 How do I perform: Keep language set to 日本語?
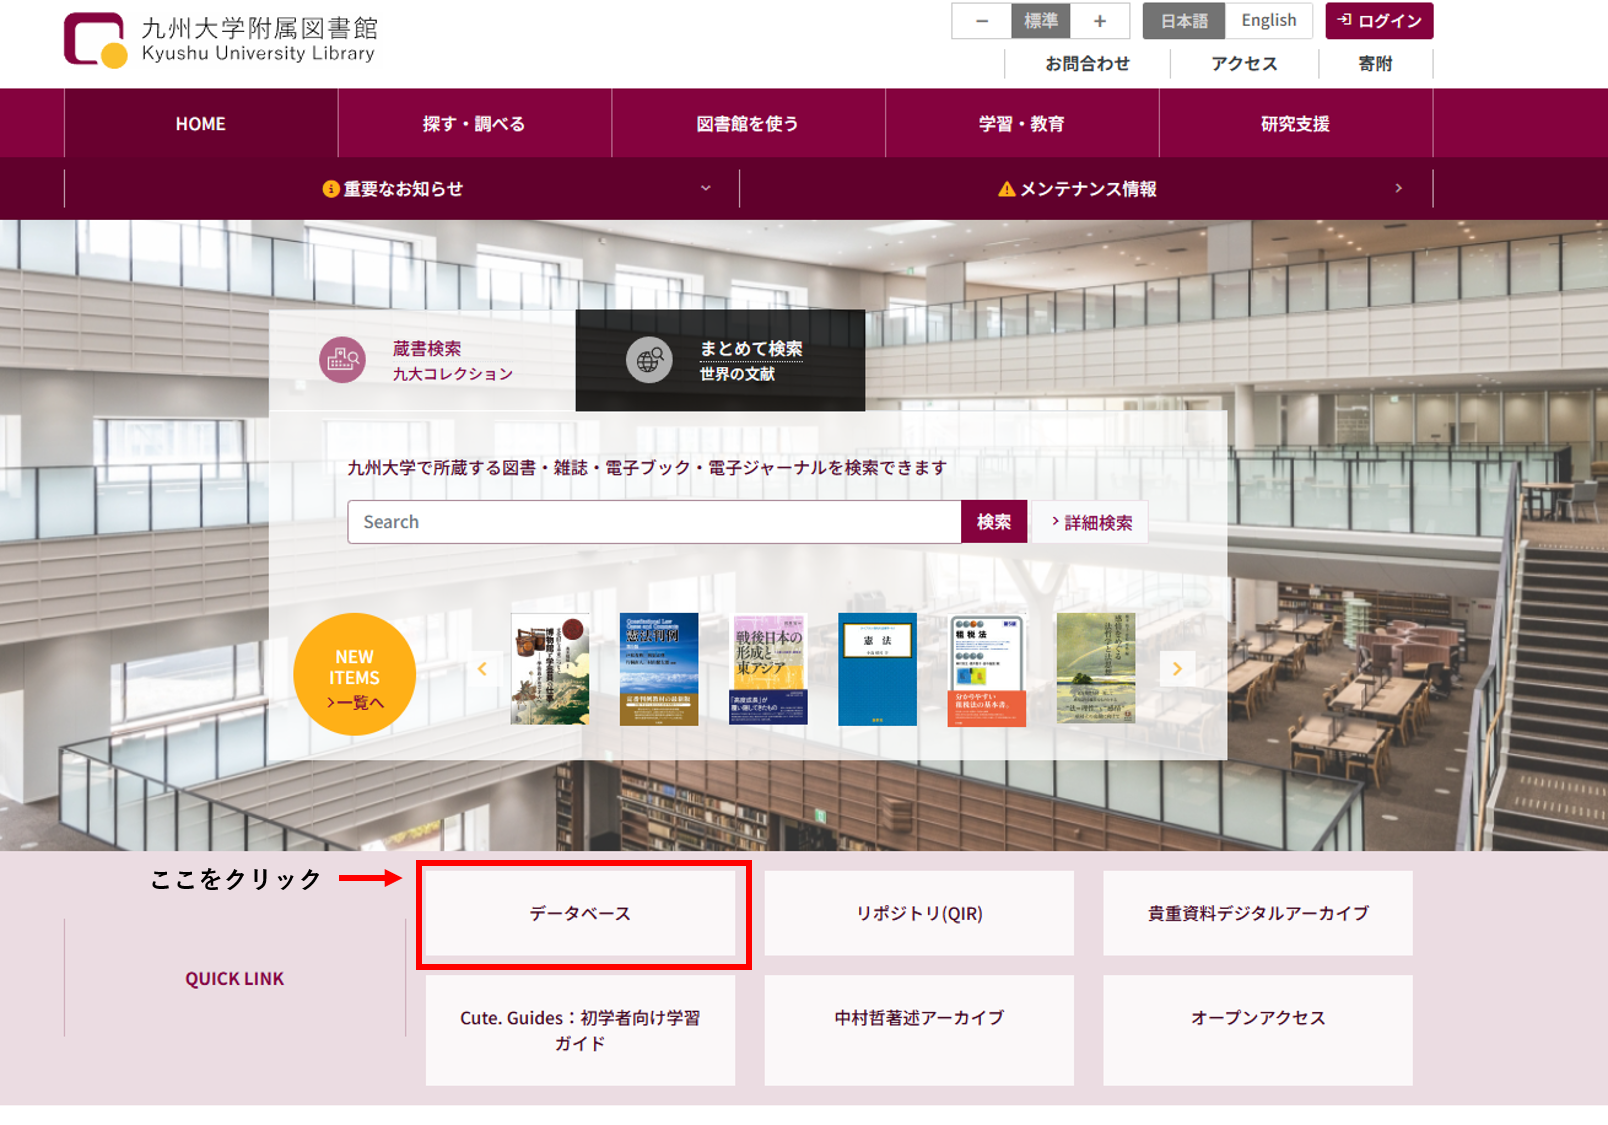pyautogui.click(x=1183, y=20)
